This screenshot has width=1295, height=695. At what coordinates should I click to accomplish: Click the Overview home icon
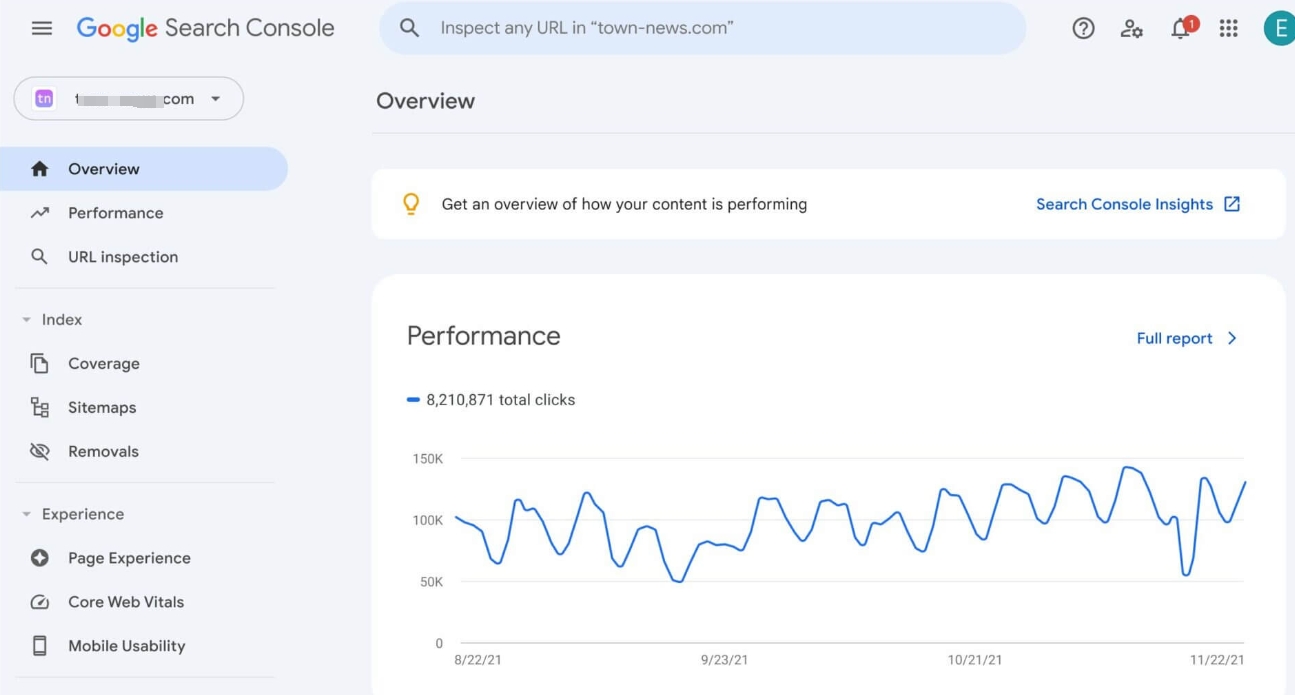[40, 169]
